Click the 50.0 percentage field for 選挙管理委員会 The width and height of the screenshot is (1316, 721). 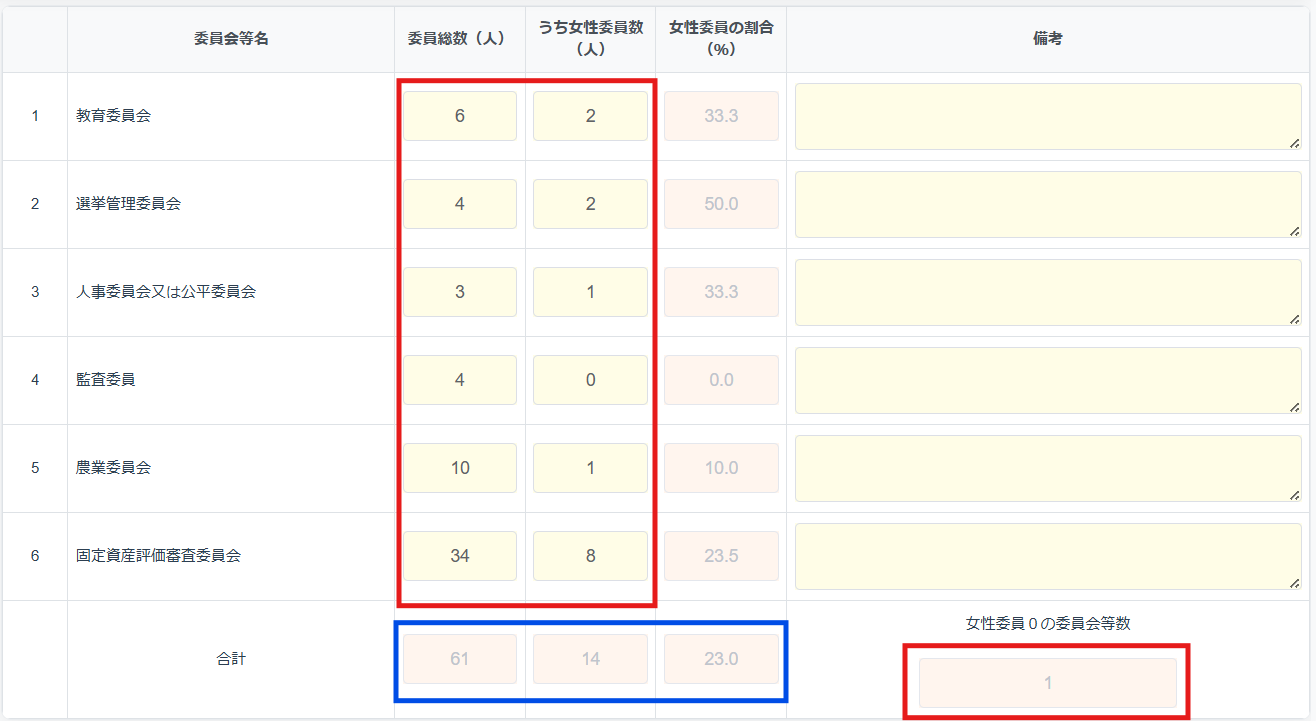pos(721,204)
